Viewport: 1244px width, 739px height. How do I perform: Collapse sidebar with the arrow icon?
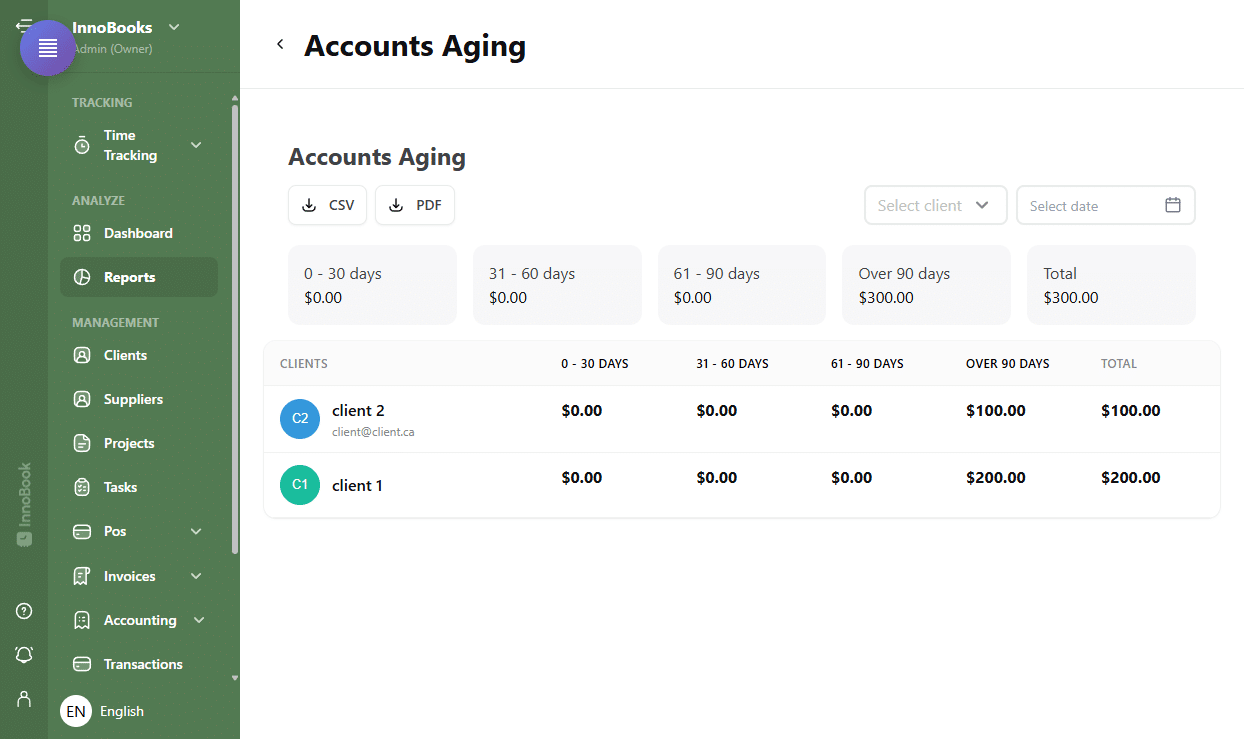pos(22,25)
